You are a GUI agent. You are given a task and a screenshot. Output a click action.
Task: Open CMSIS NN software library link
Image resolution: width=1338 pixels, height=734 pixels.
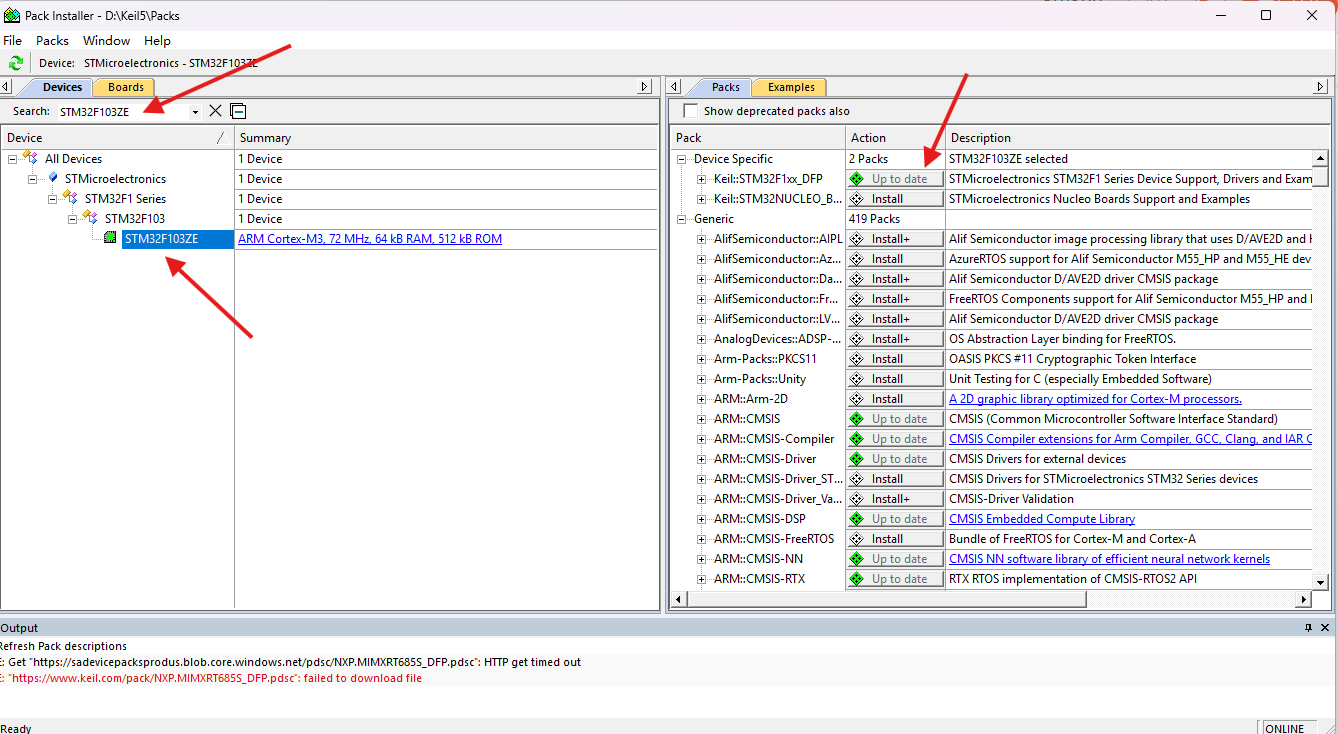point(1109,559)
